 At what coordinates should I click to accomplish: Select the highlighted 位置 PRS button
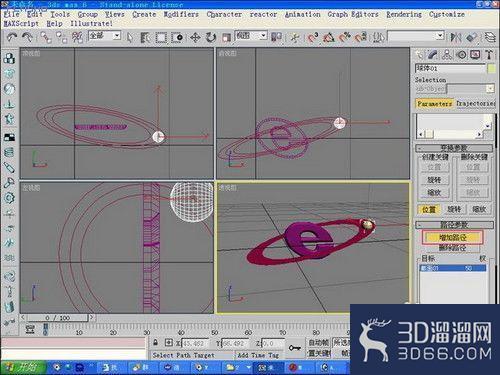tap(429, 210)
